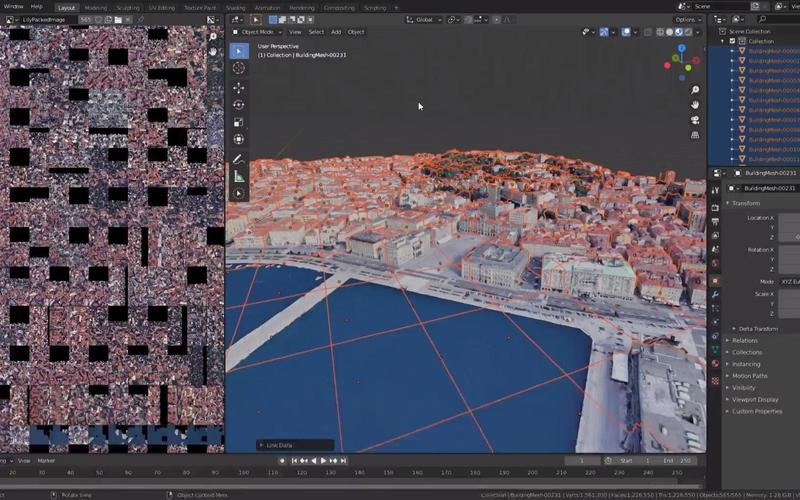Switch to rendered shading

click(688, 32)
